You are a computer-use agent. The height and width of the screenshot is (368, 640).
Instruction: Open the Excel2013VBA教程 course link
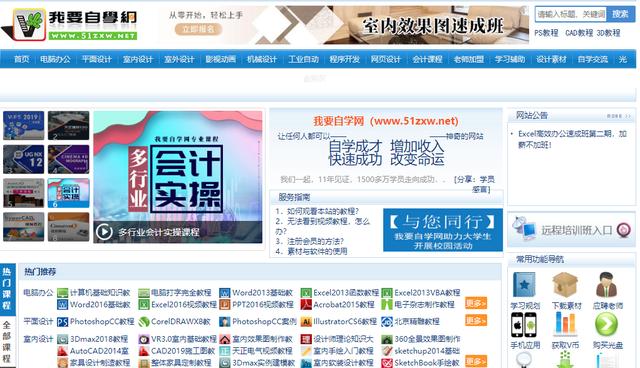(427, 293)
